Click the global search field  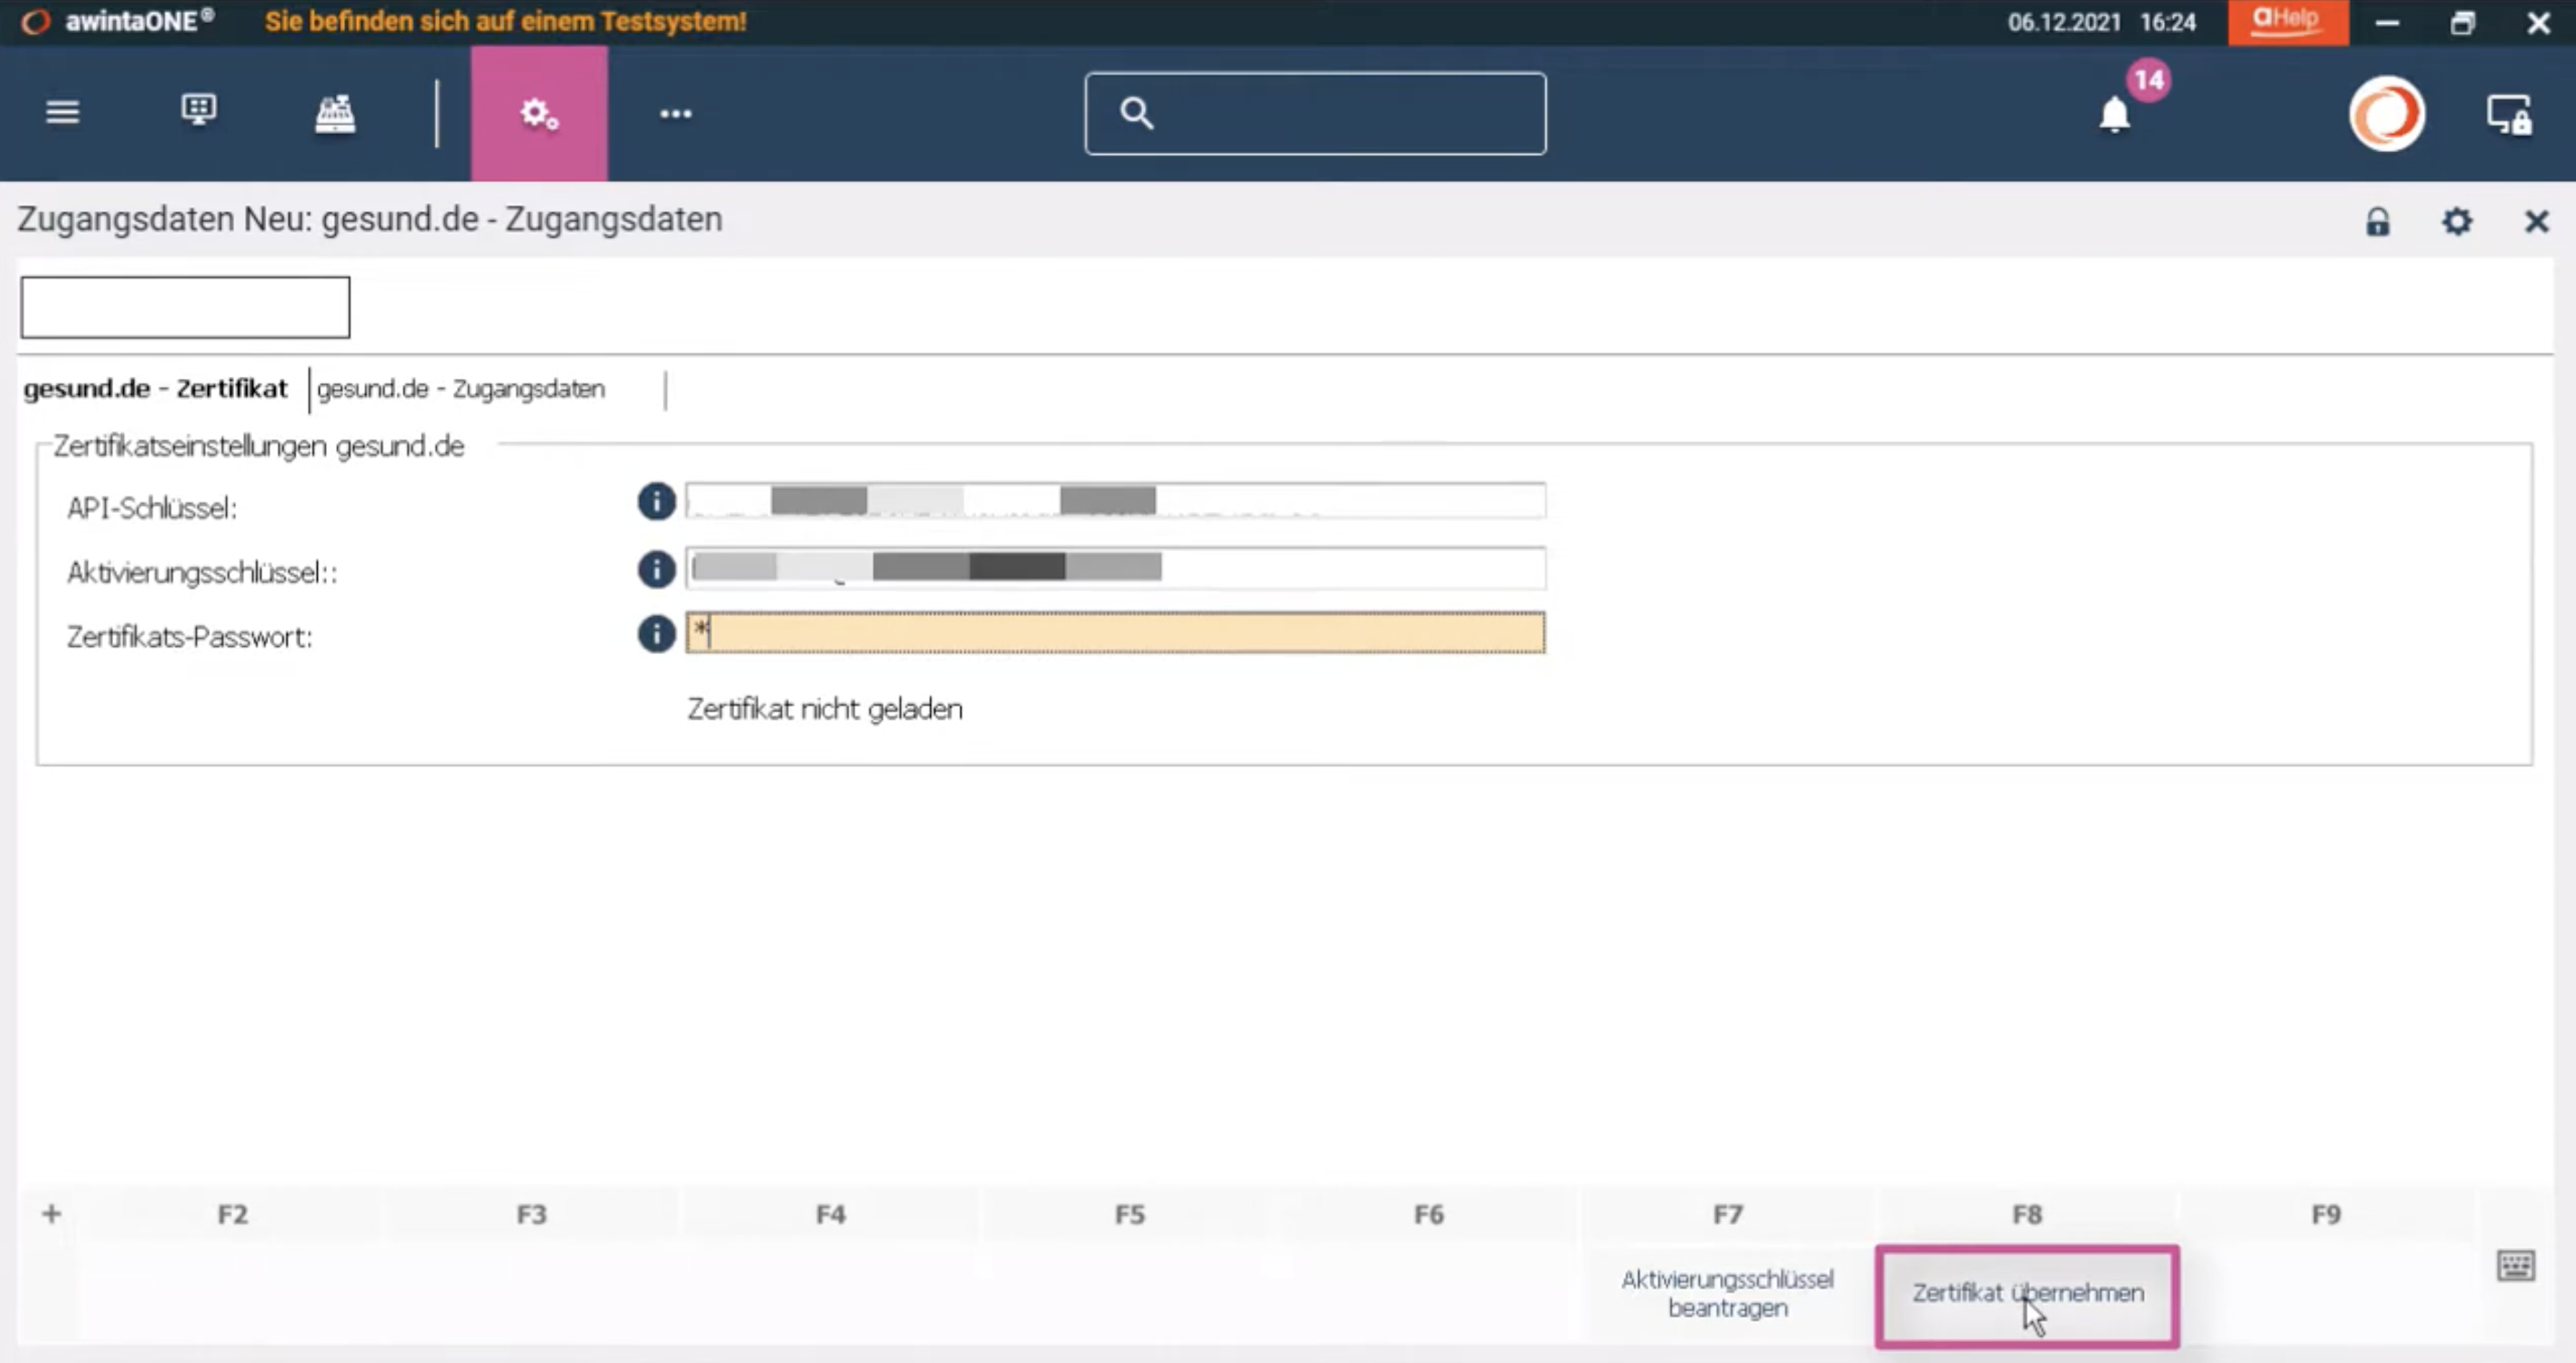click(x=1315, y=113)
